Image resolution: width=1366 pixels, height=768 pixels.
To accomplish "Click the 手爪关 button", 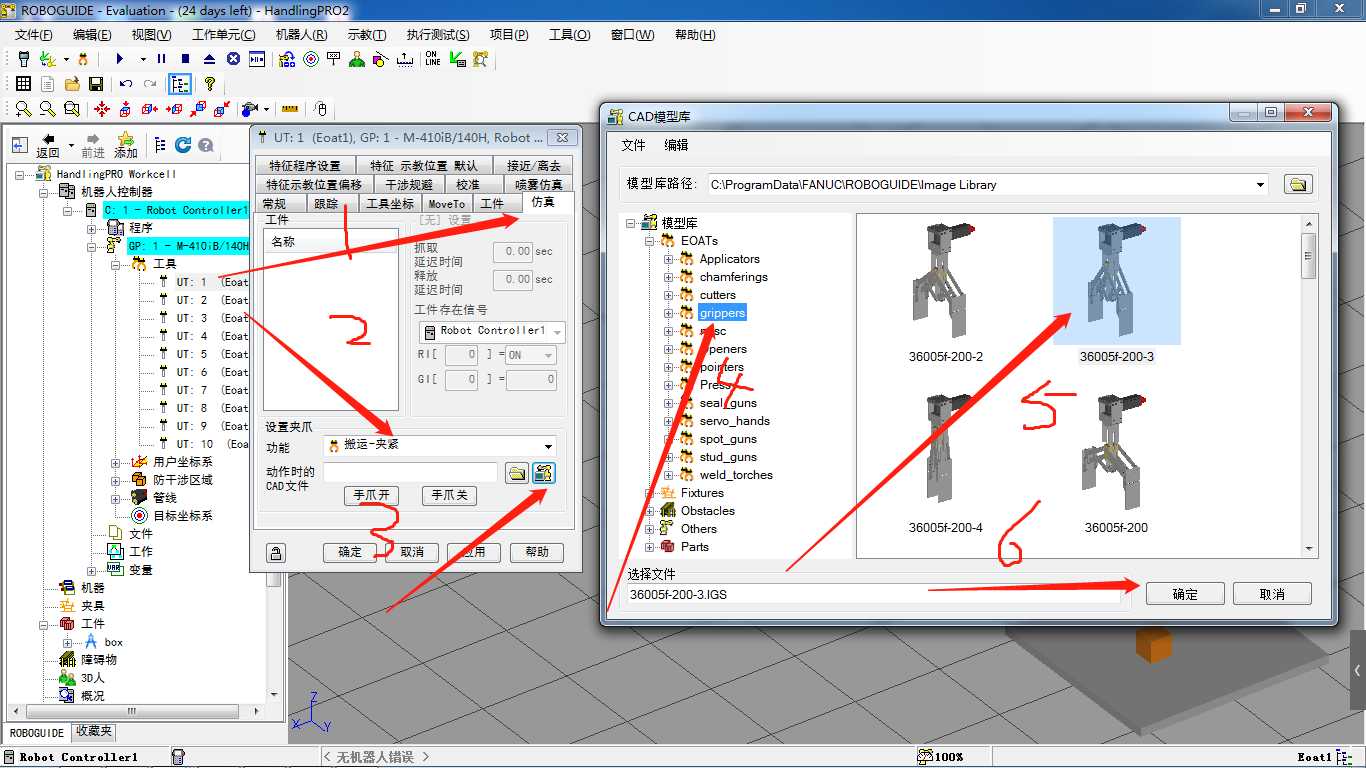I will click(448, 495).
